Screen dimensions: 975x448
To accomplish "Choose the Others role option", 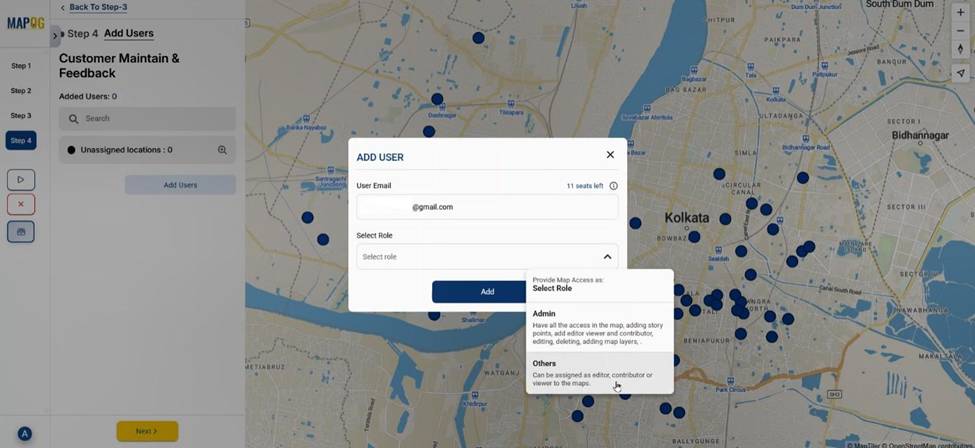I will click(x=599, y=372).
